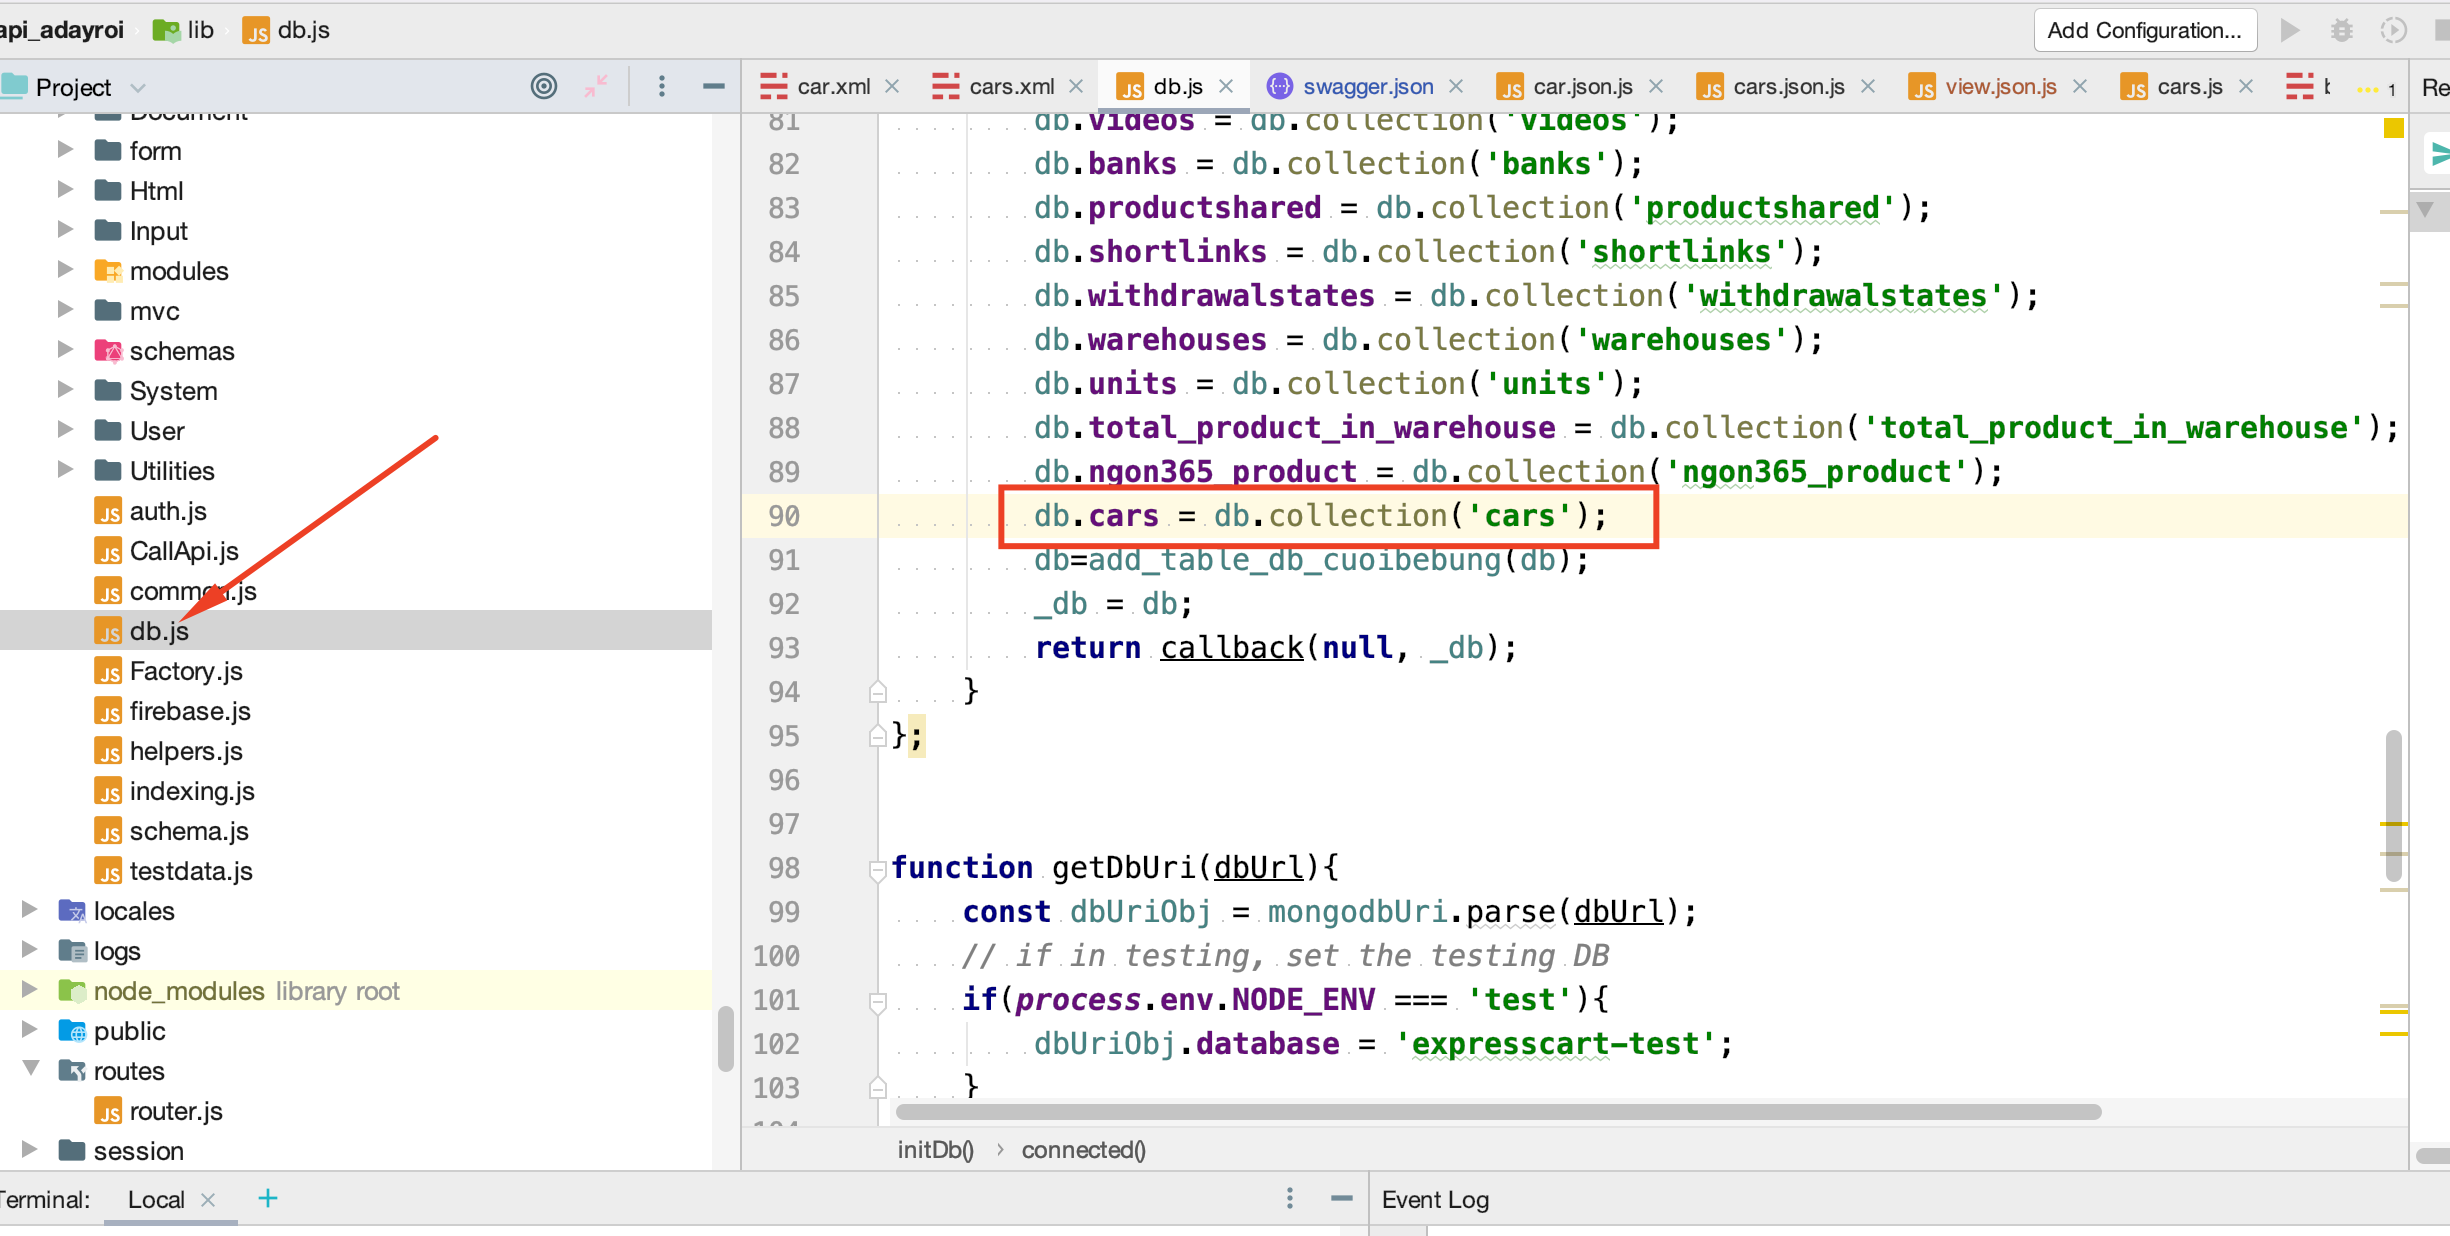Expand the Utilities folder
The width and height of the screenshot is (2450, 1236).
coord(65,470)
